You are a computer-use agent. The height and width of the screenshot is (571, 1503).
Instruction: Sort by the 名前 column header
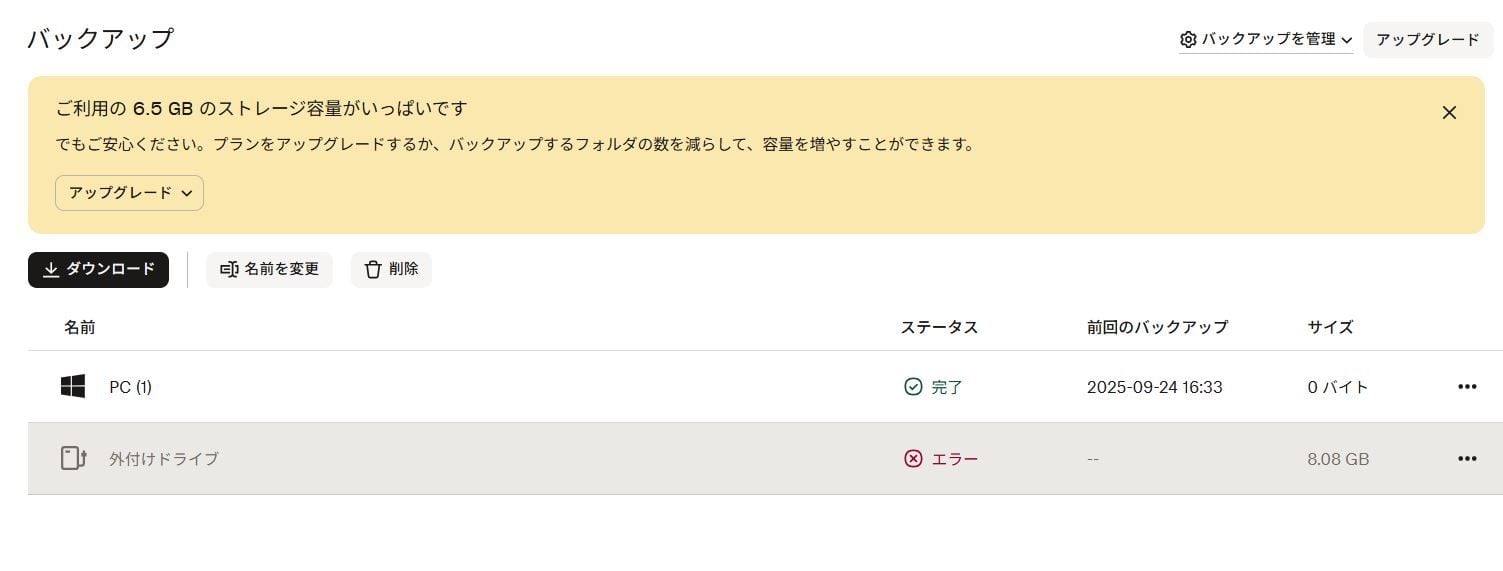coord(80,327)
